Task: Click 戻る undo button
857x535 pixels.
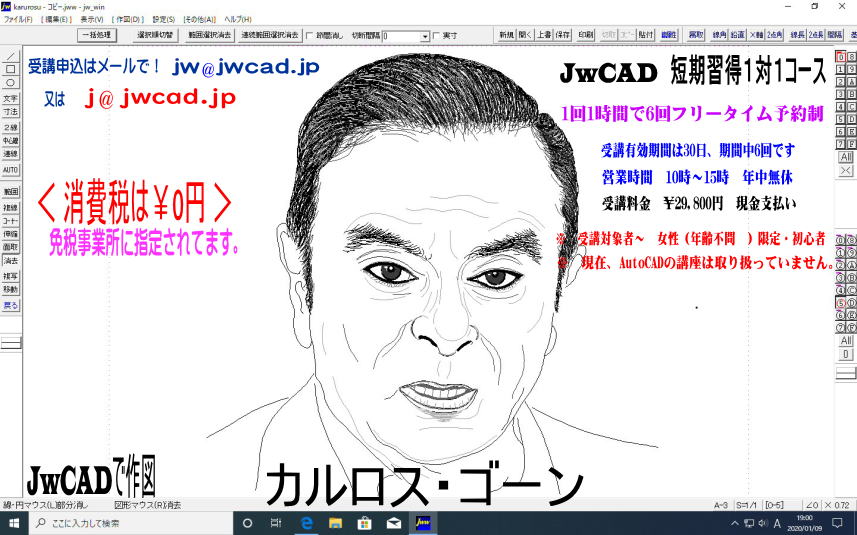Action: [10, 305]
